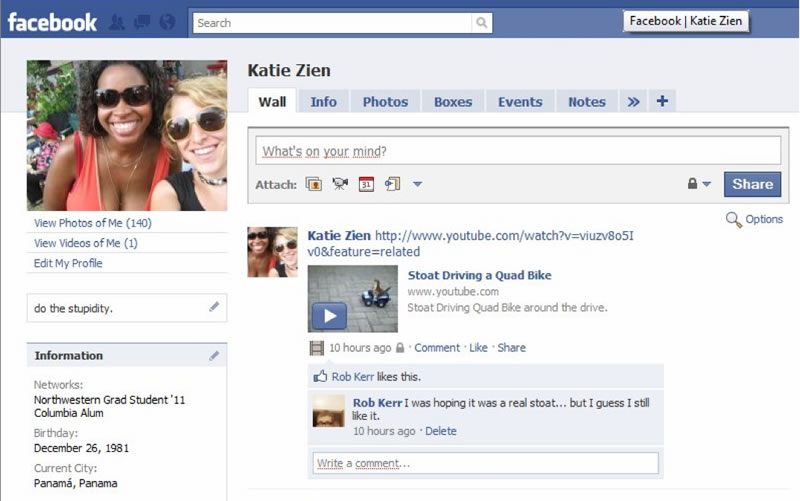Switch to the Wall tab
The height and width of the screenshot is (501, 800).
(272, 102)
